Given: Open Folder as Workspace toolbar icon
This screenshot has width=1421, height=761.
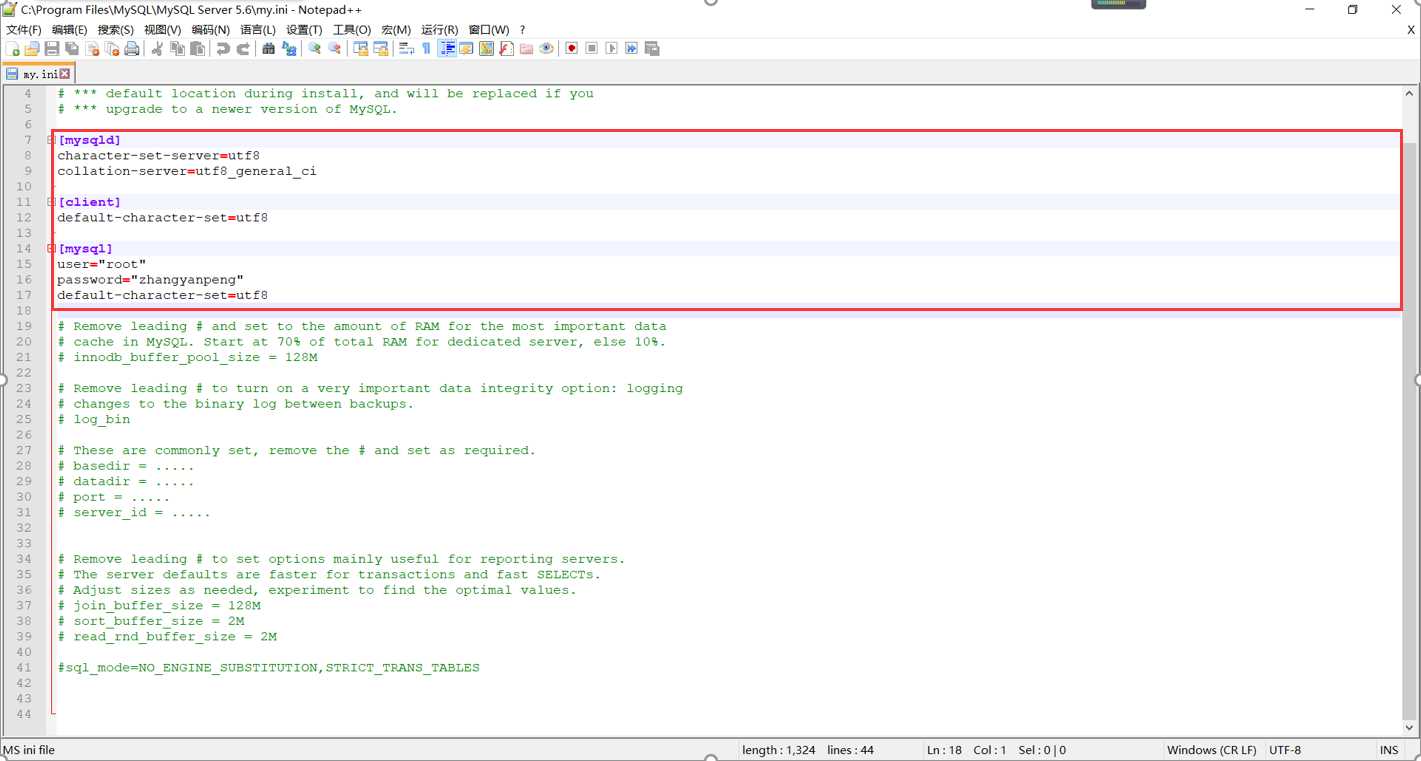Looking at the screenshot, I should pyautogui.click(x=526, y=48).
